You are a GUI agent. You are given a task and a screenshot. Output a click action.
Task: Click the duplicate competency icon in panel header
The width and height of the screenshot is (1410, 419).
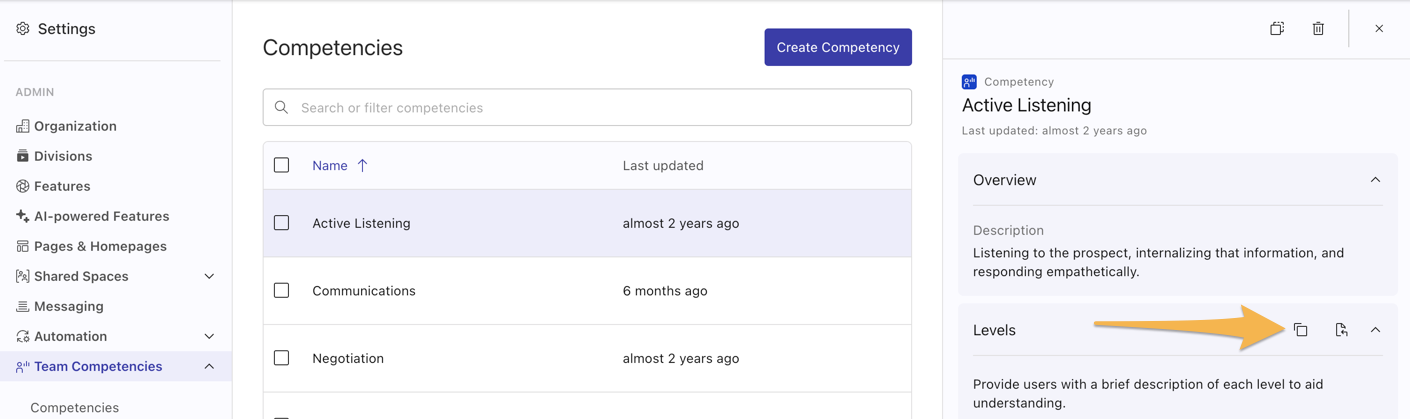pyautogui.click(x=1277, y=29)
